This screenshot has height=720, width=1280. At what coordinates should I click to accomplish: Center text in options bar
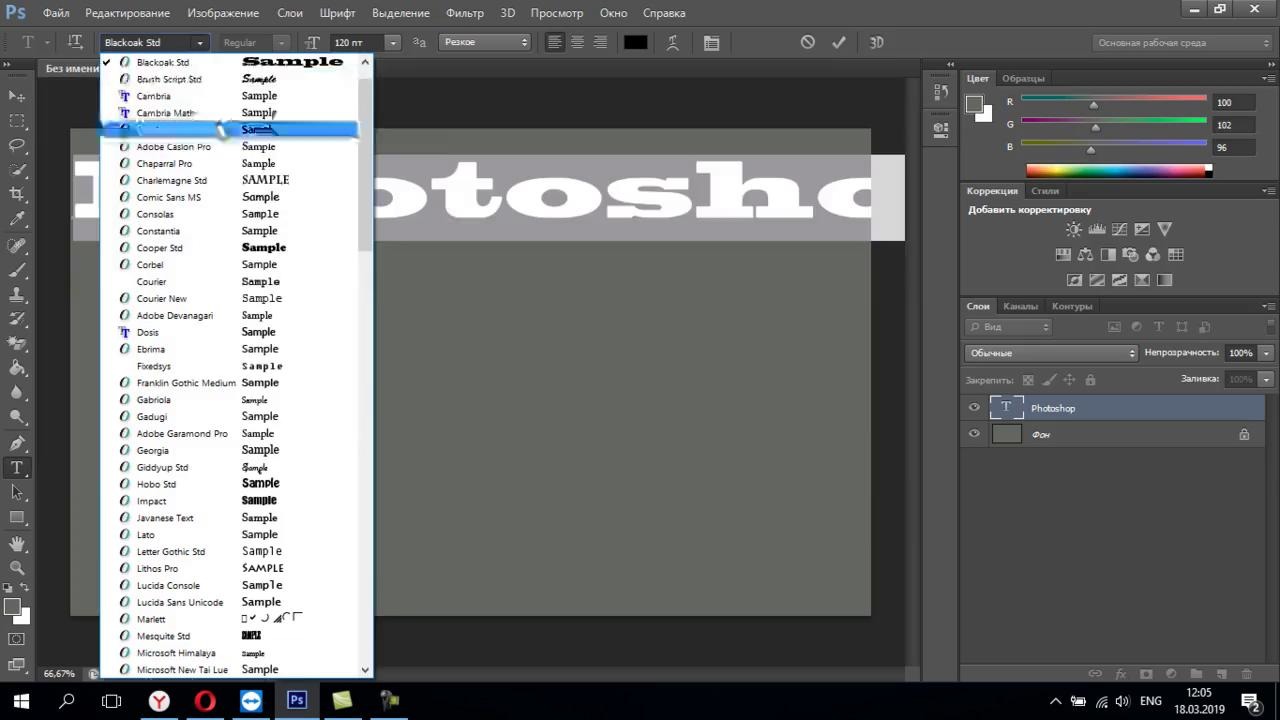point(578,42)
